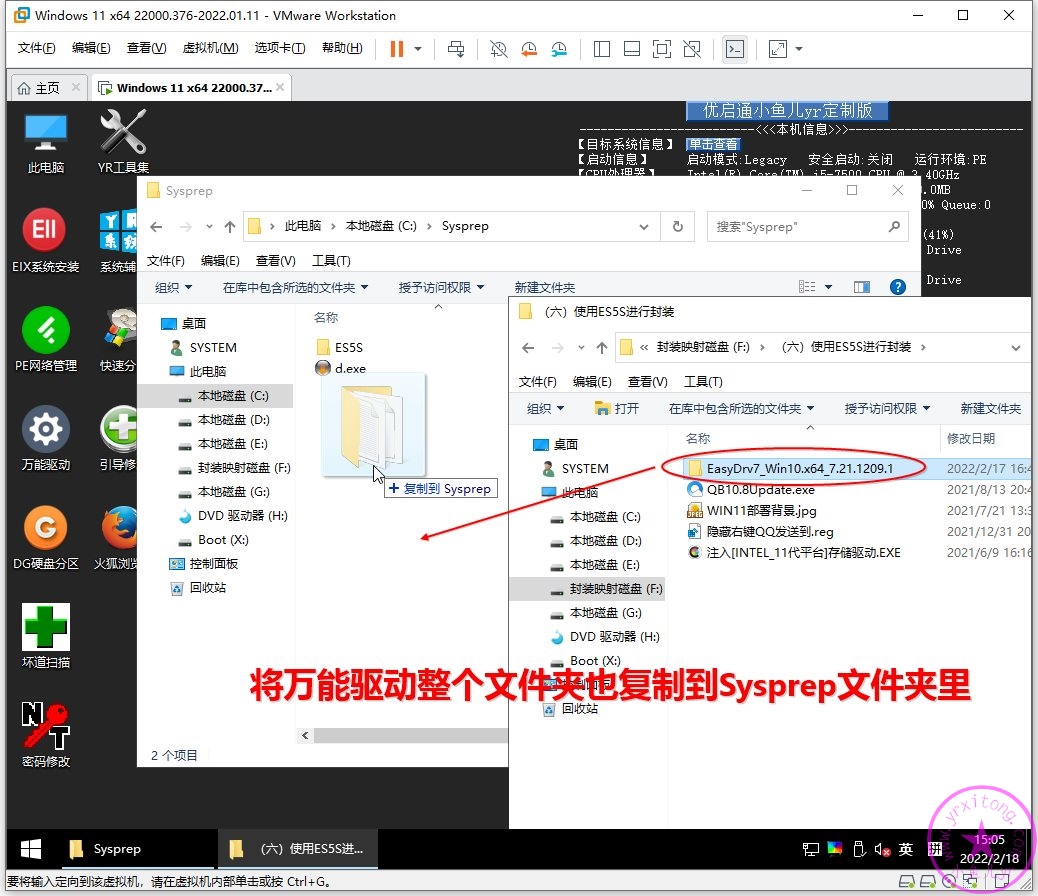Viewport: 1038px width, 896px height.
Task: Launch the 火狐浏览器 desktop icon
Action: 117,537
